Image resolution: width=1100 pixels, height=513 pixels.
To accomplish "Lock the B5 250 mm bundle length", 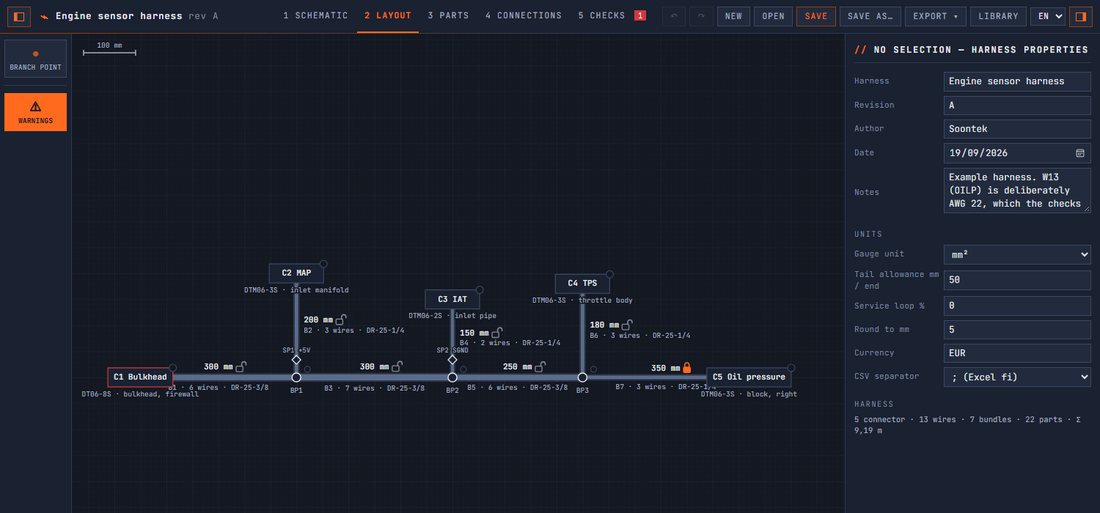I will (540, 366).
